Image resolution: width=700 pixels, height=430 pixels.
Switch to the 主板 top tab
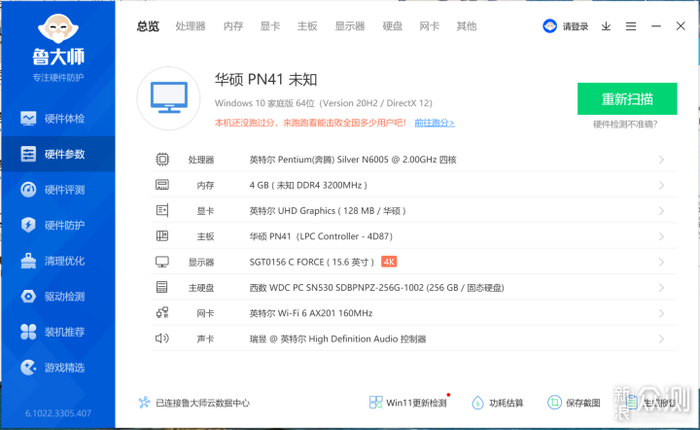(307, 26)
